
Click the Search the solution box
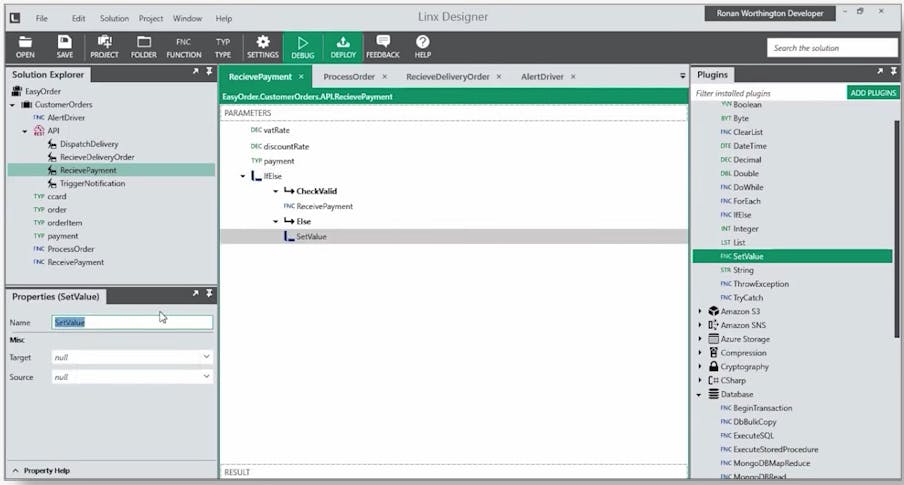tap(832, 48)
